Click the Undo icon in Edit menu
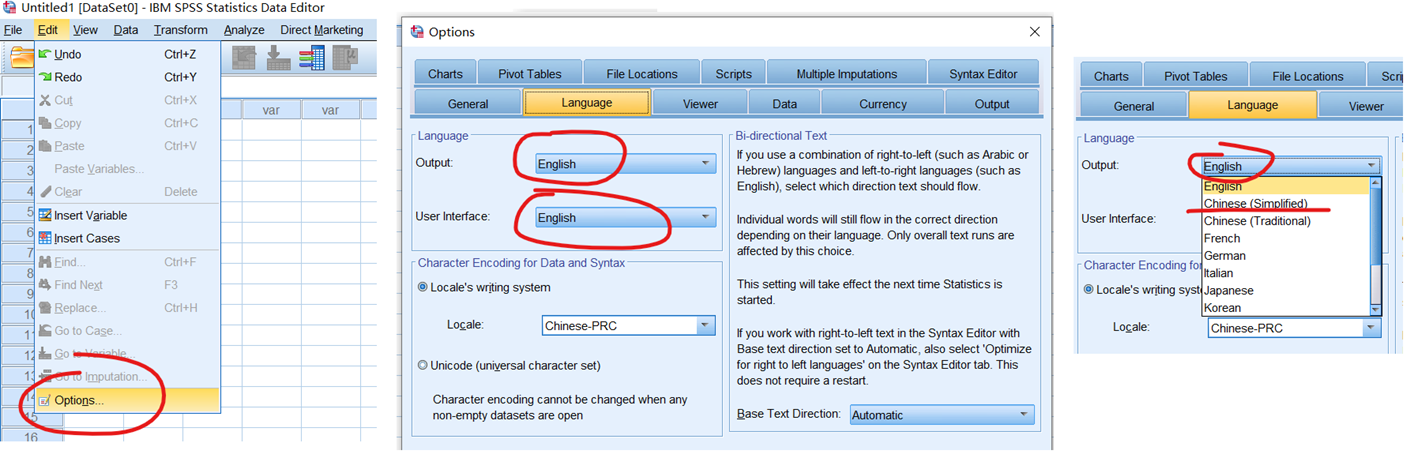This screenshot has width=1418, height=473. (45, 54)
